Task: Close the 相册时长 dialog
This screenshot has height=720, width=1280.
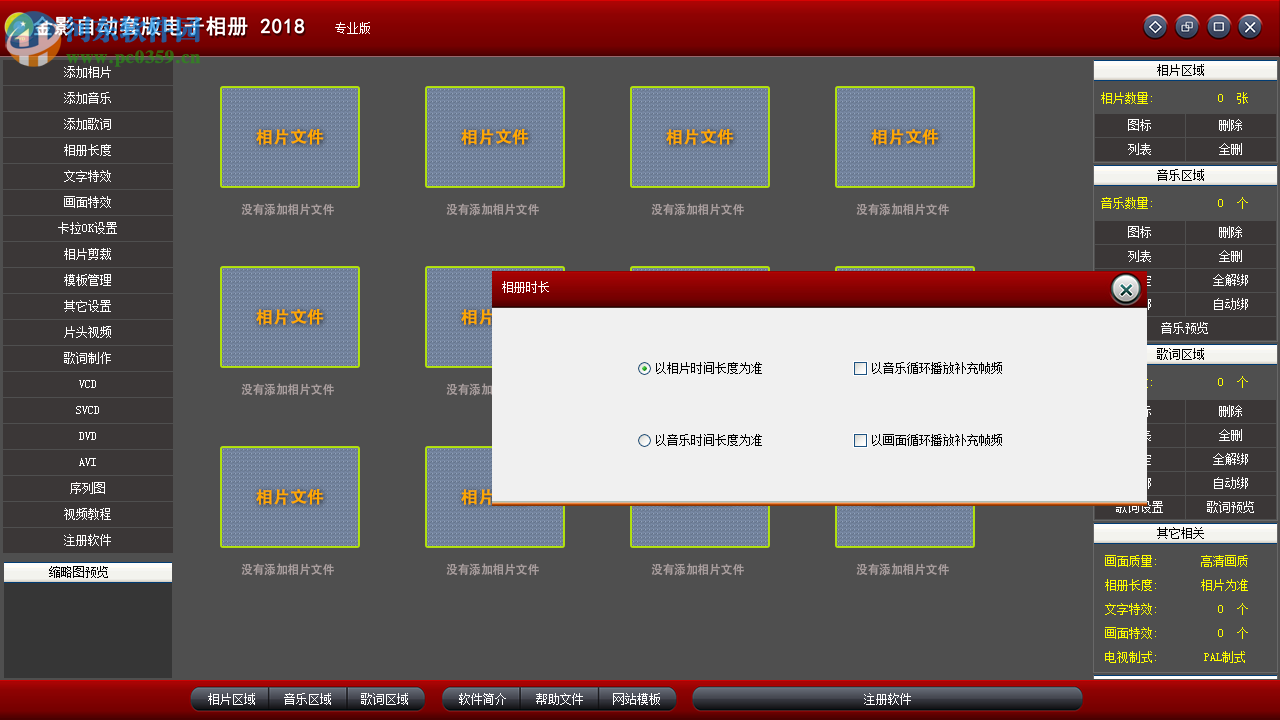Action: tap(1126, 289)
